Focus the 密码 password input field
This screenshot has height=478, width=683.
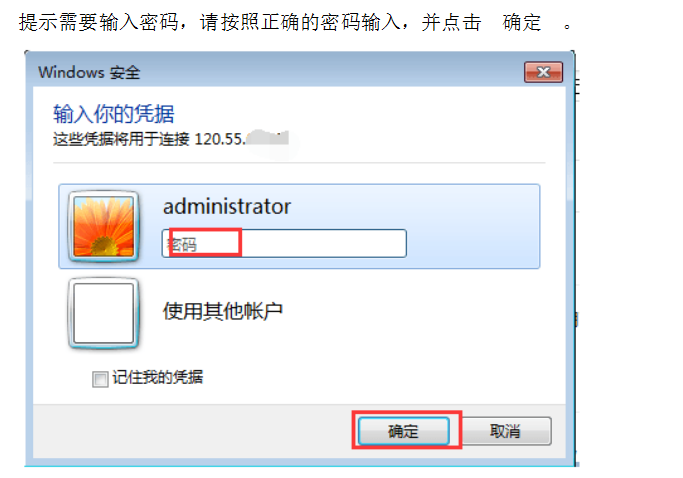coord(284,243)
